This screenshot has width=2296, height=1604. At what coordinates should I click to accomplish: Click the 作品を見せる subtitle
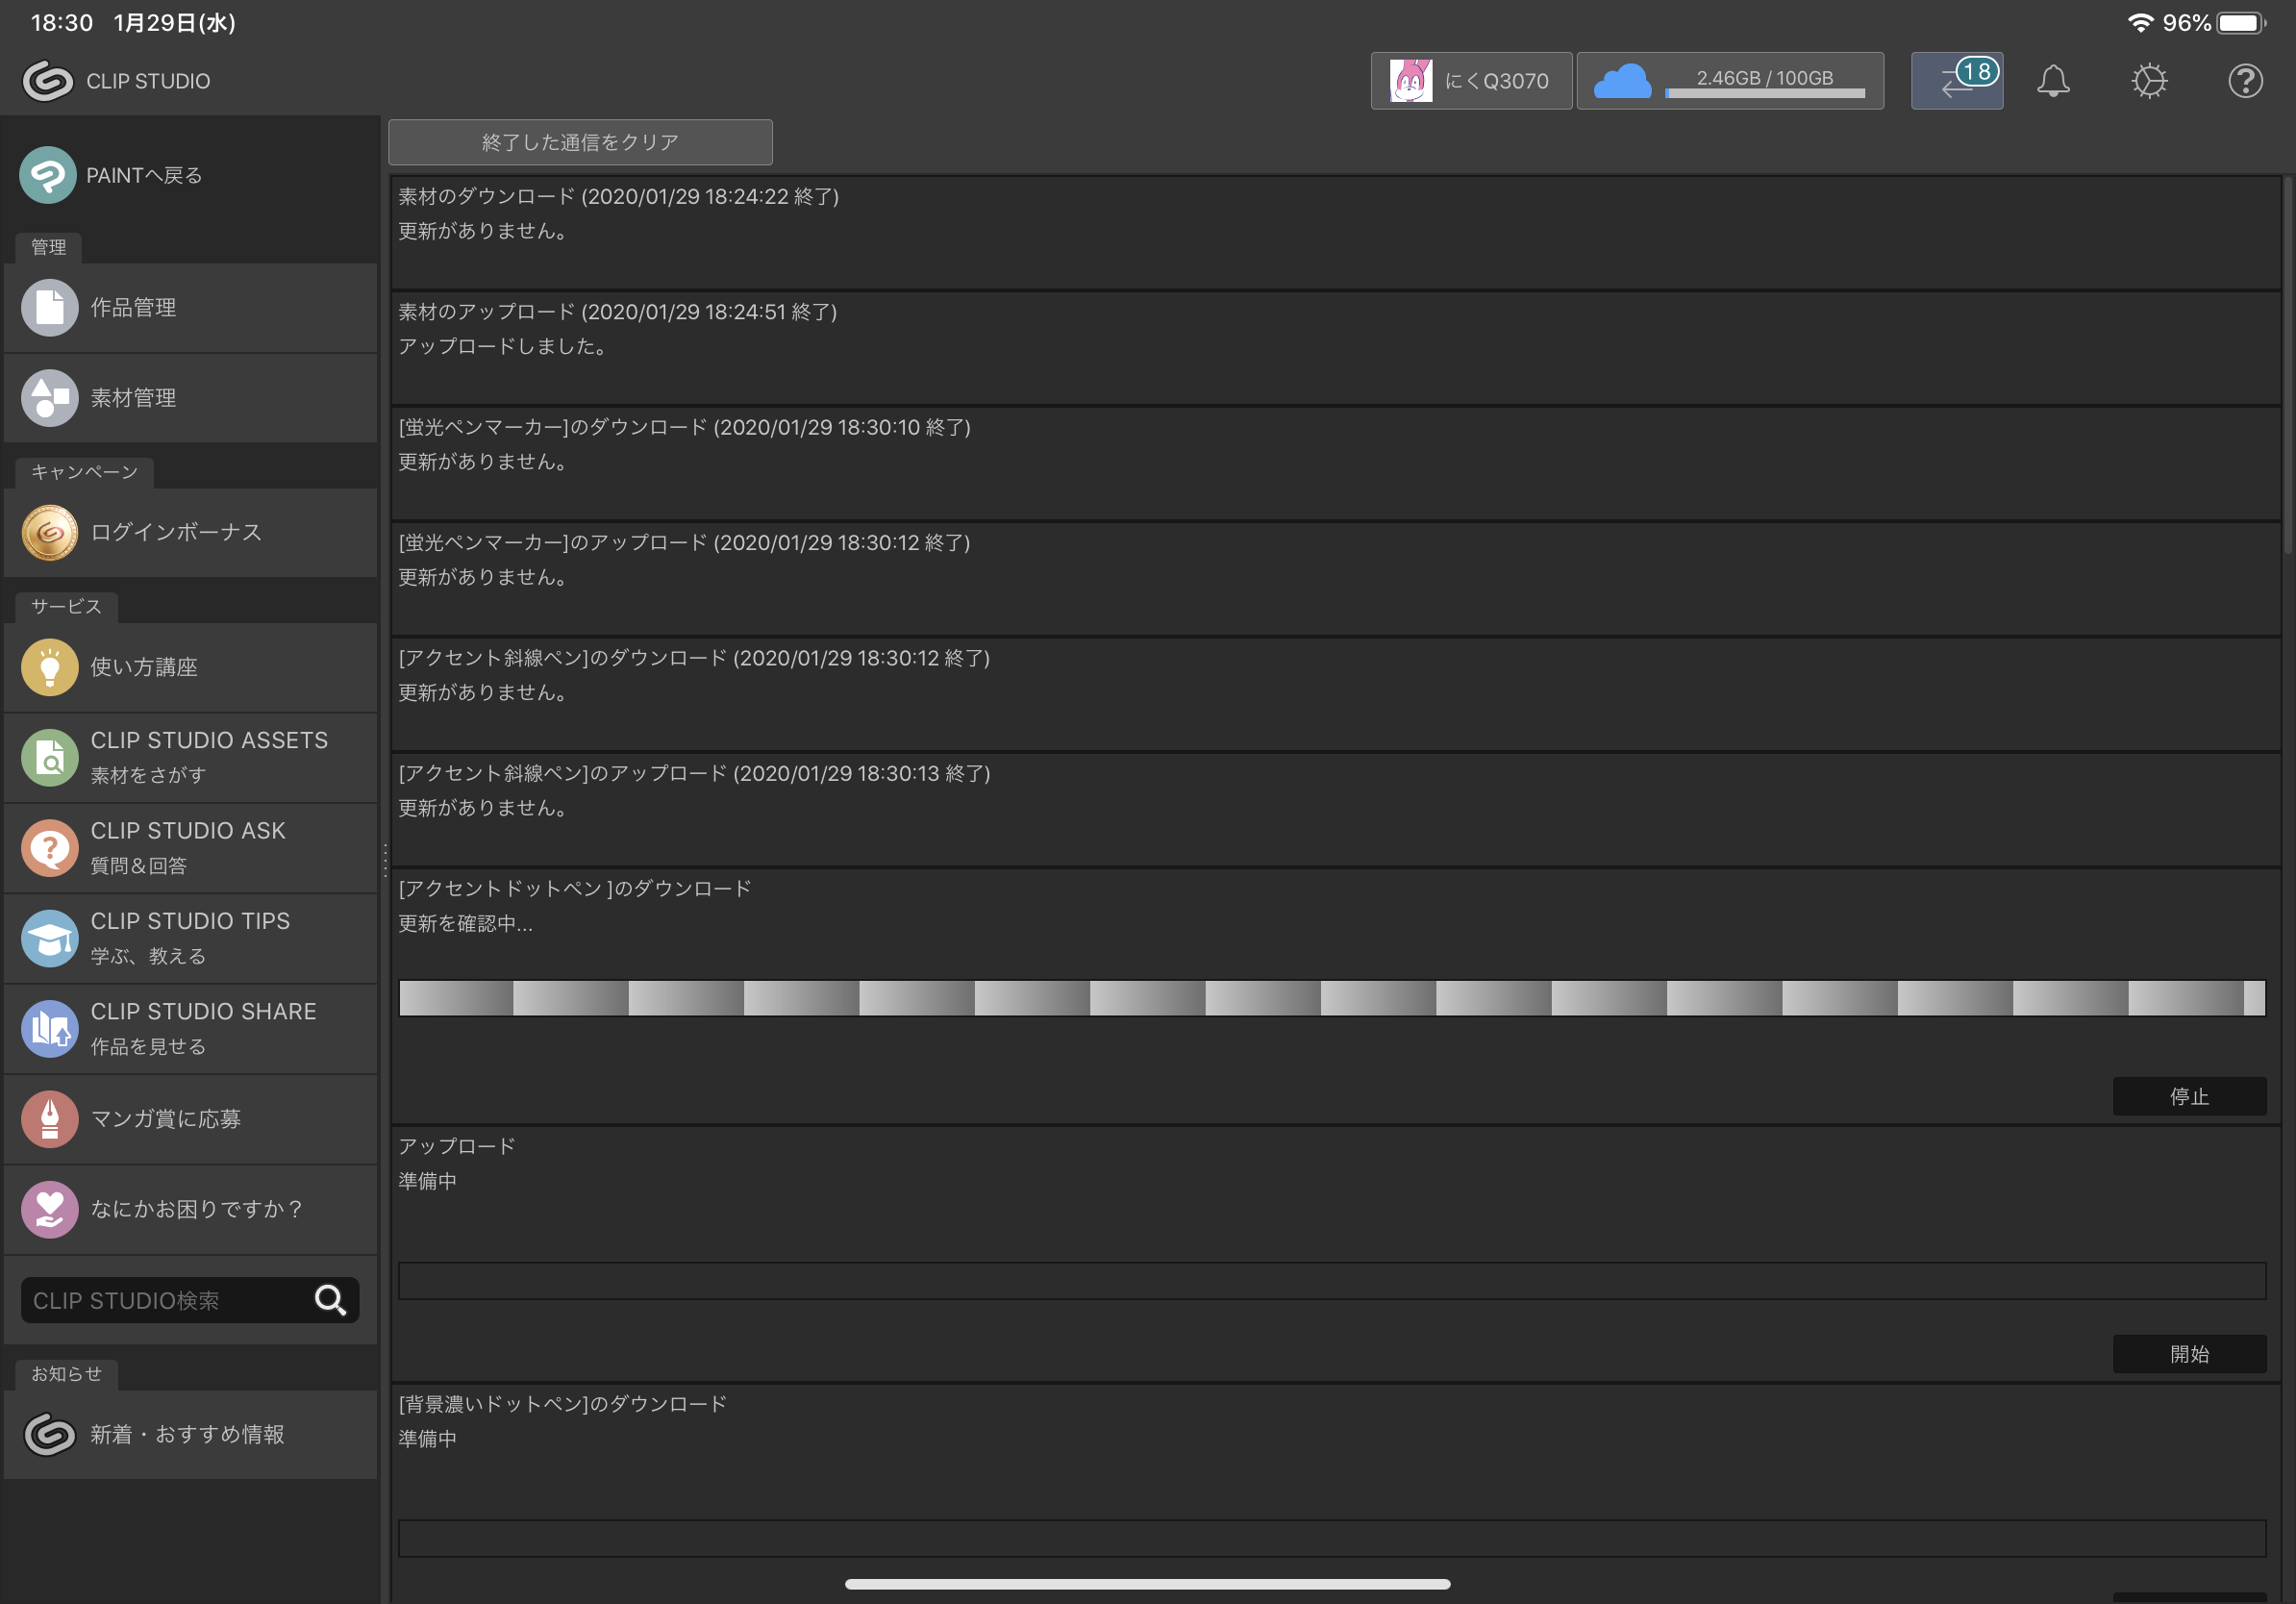point(148,1046)
